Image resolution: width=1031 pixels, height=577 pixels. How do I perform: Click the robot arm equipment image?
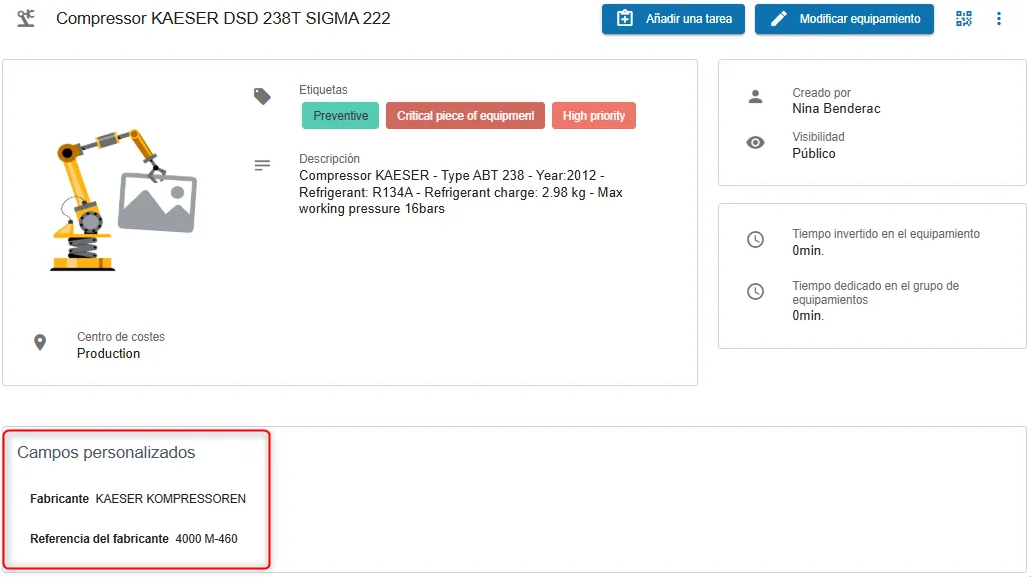pyautogui.click(x=124, y=199)
